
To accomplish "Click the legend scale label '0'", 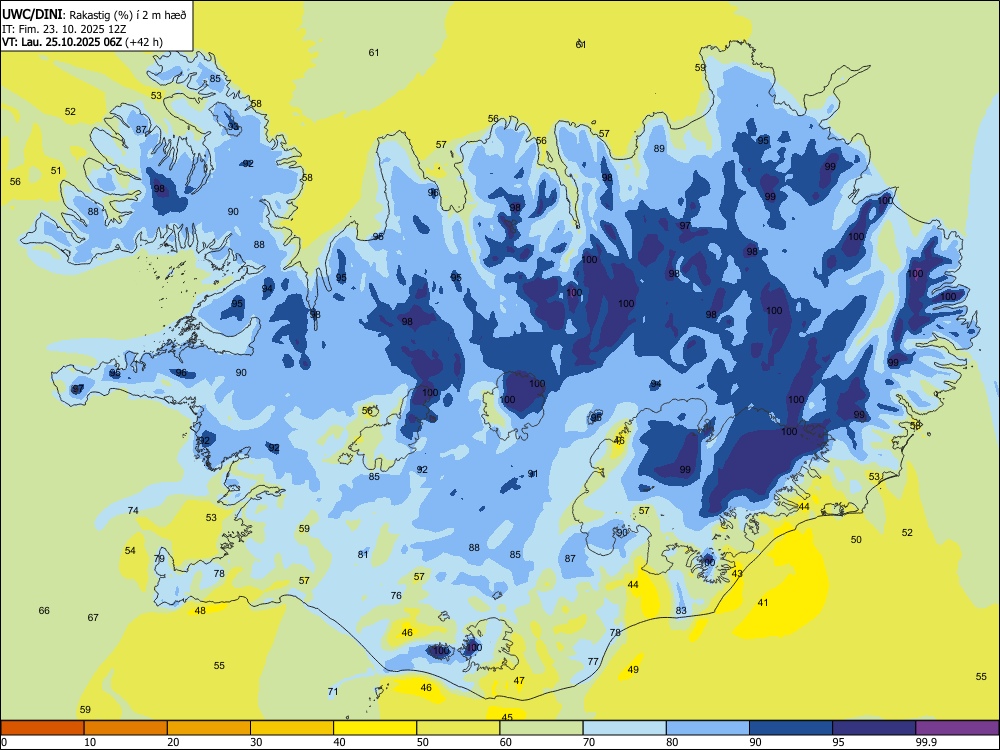I will tap(4, 742).
